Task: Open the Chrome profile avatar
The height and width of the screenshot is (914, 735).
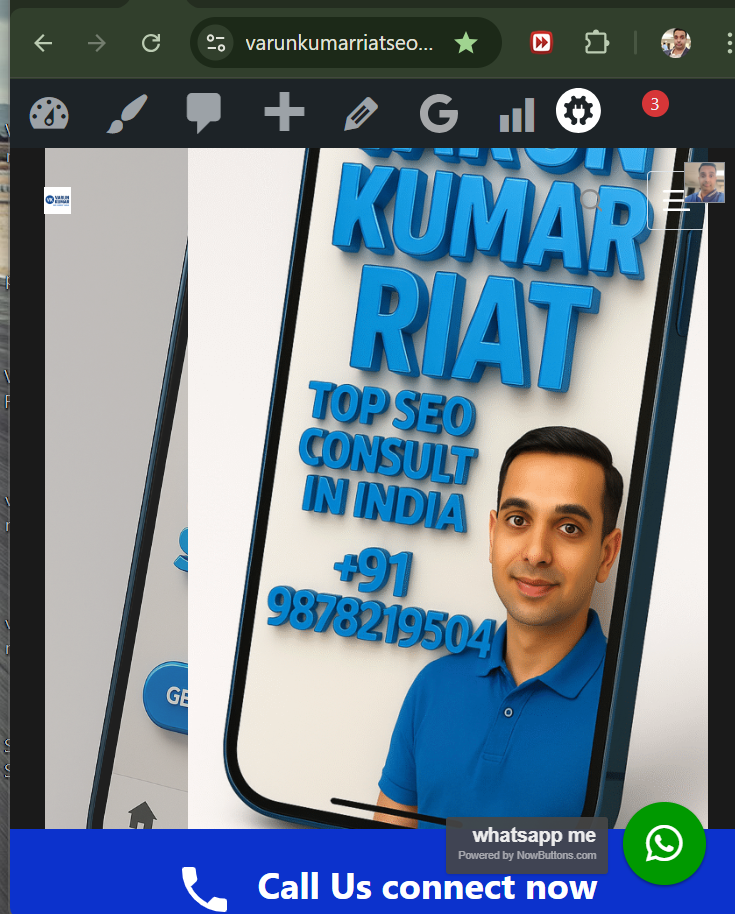Action: click(676, 43)
